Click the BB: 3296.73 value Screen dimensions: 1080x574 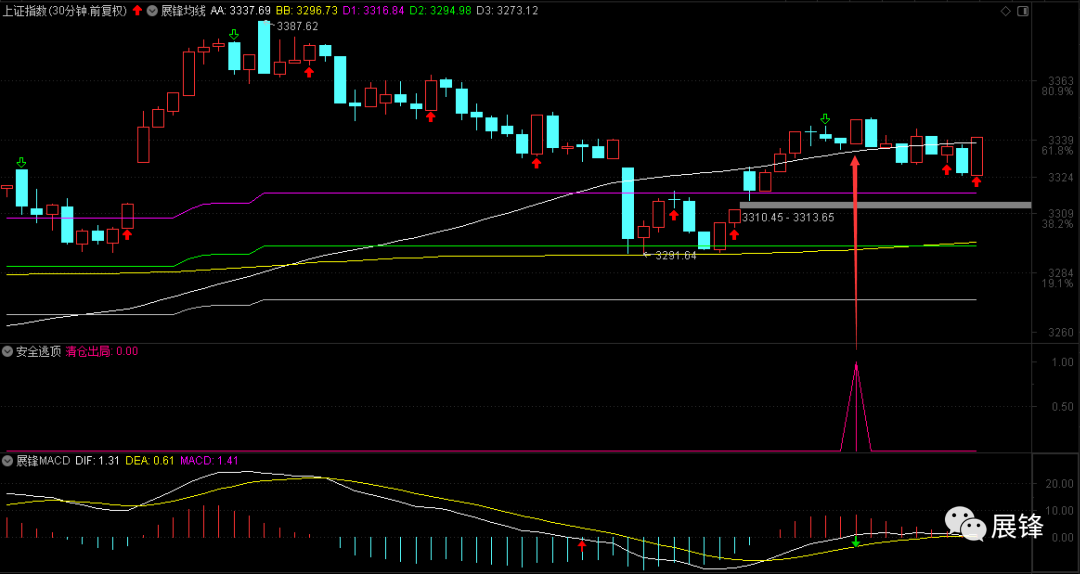[x=307, y=10]
